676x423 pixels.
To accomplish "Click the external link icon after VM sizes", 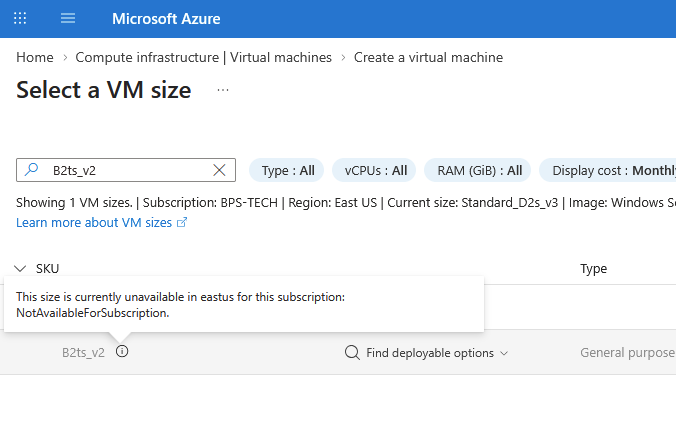I will coord(182,222).
